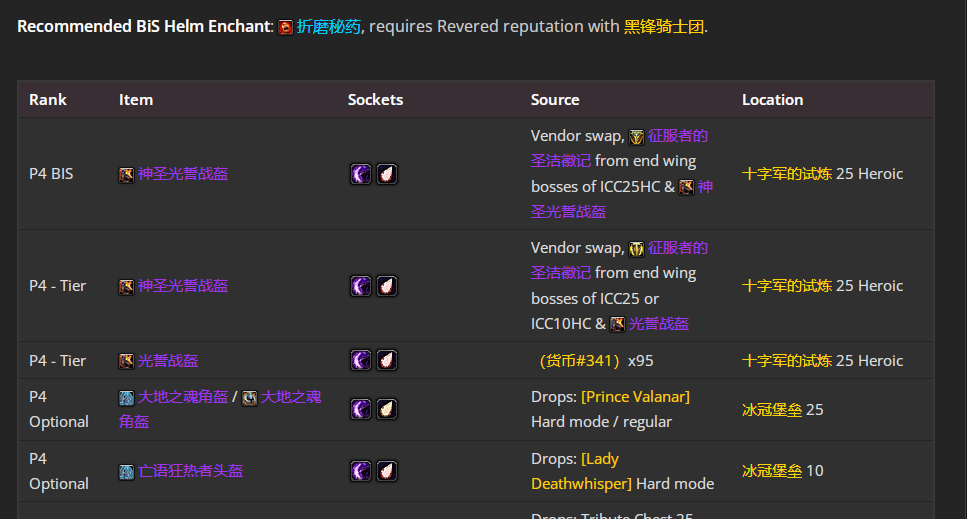Click the helm icon in the P4 BIS row
967x519 pixels.
point(126,174)
